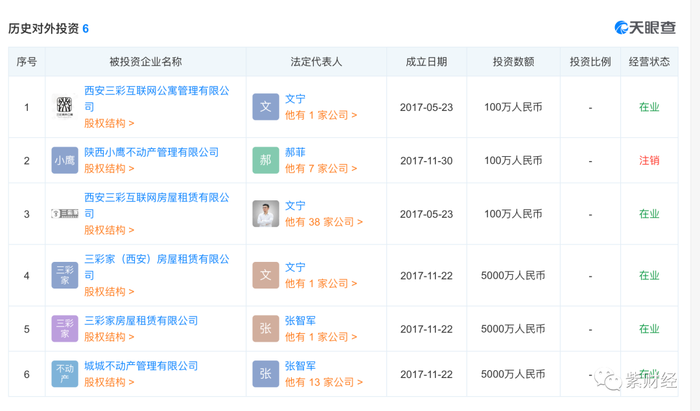Show 他有 38 家公司 for 文宁
700x411 pixels.
click(x=324, y=222)
